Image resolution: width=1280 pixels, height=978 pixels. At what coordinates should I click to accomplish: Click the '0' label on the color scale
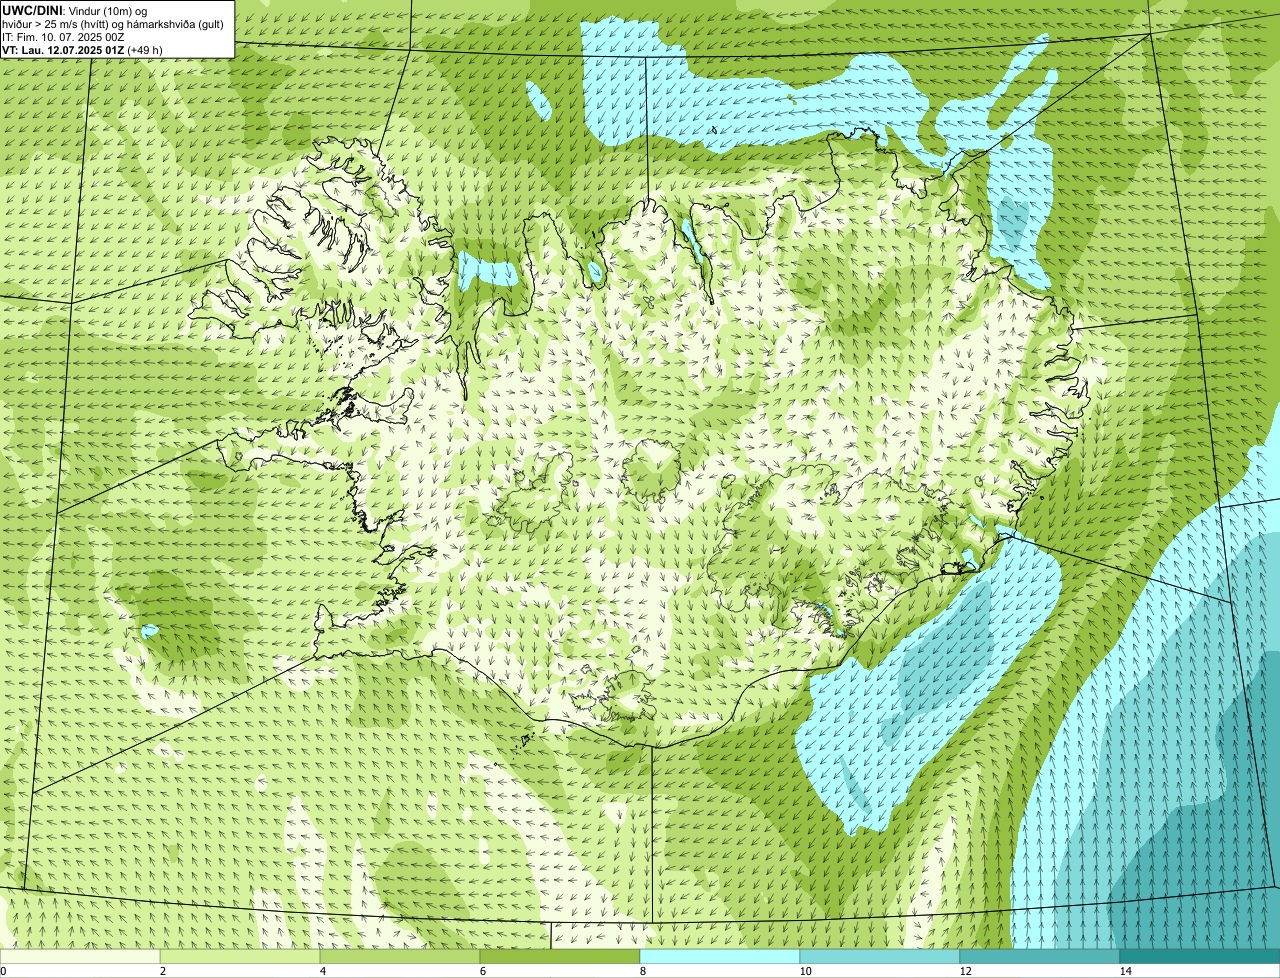click(3, 971)
